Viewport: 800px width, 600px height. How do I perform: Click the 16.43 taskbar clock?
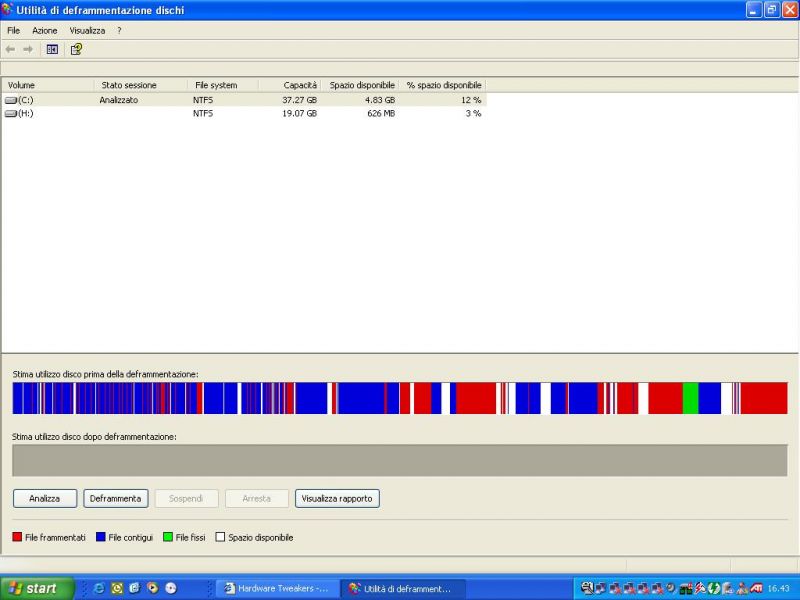point(779,589)
